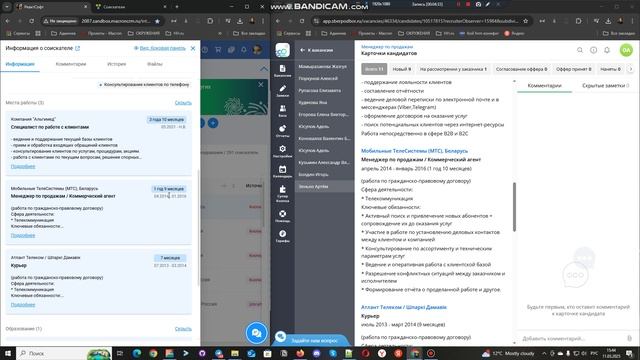Select candidate Егорова Елена in list
The image size is (640, 360).
tap(324, 114)
